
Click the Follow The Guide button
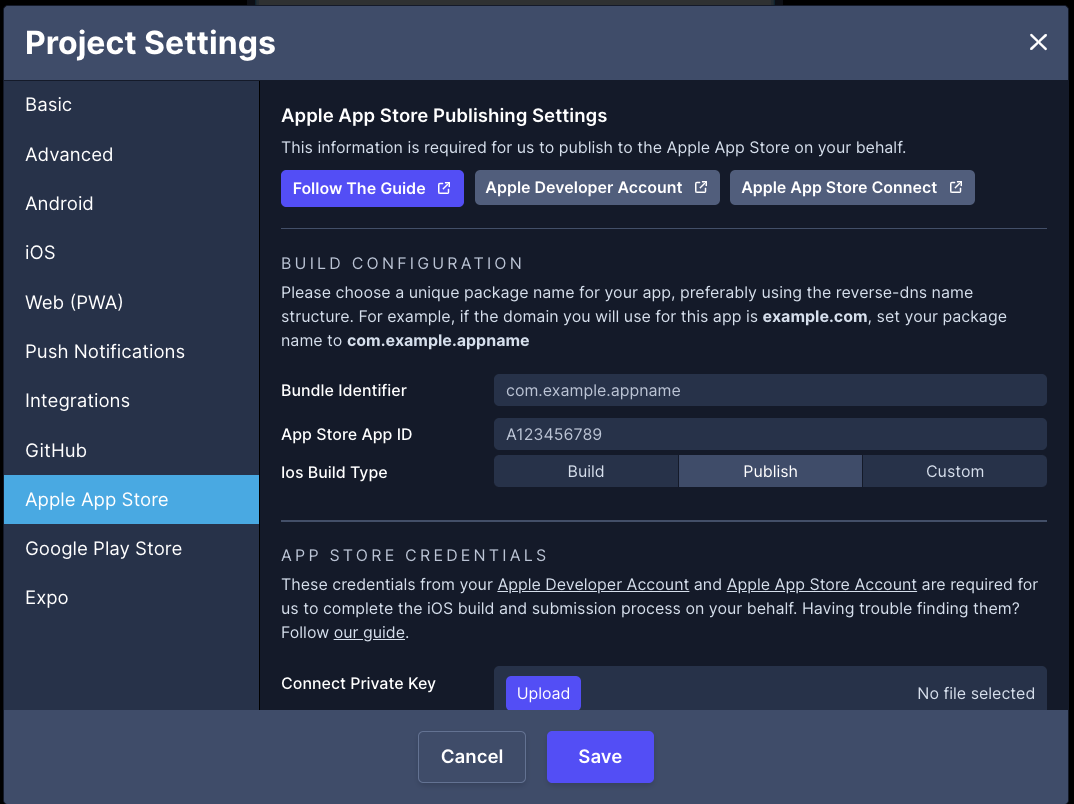(x=372, y=188)
